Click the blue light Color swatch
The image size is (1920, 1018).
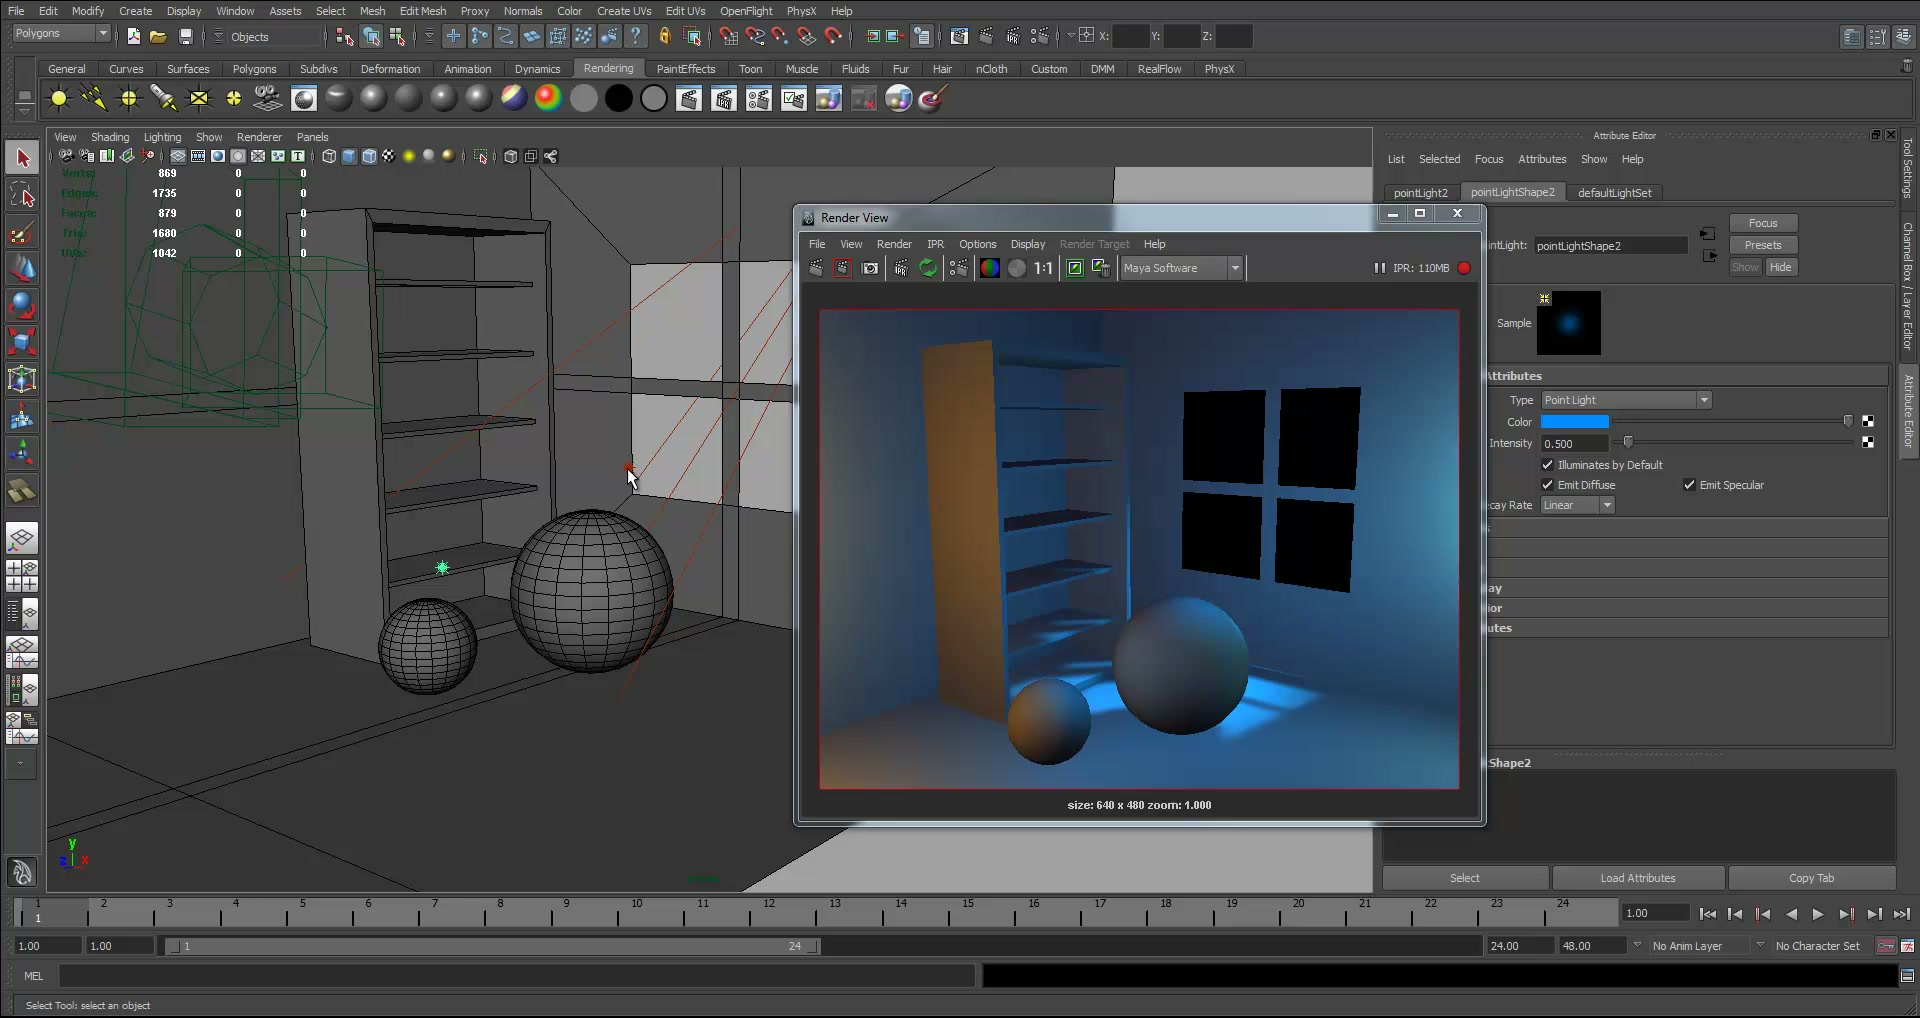[1575, 422]
